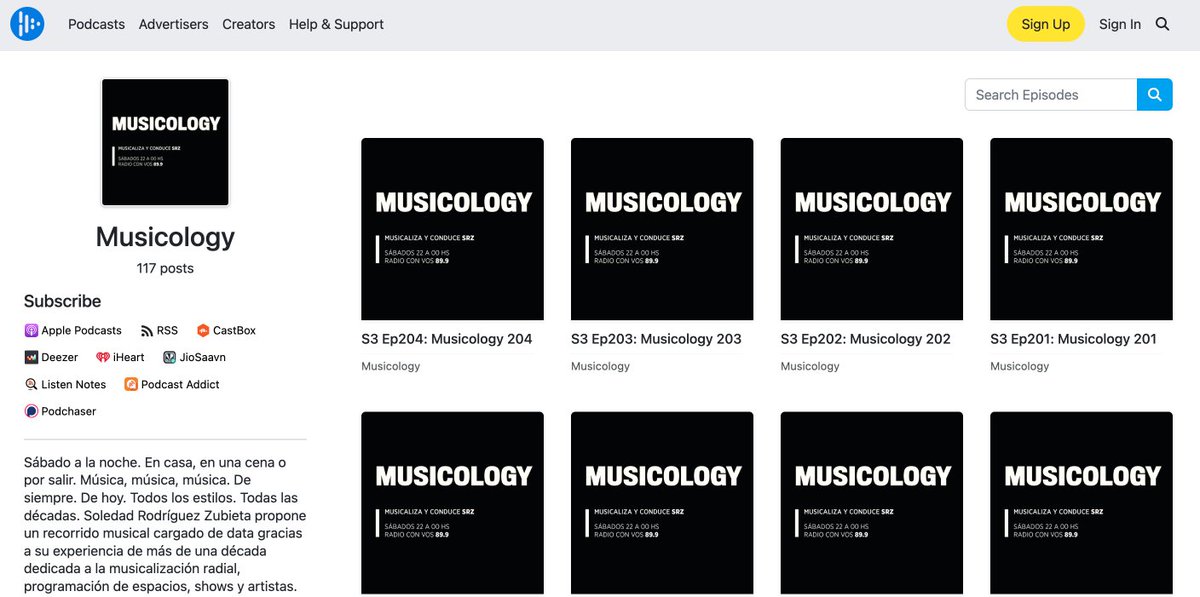1200x597 pixels.
Task: Open Help & Support menu item
Action: pos(336,24)
